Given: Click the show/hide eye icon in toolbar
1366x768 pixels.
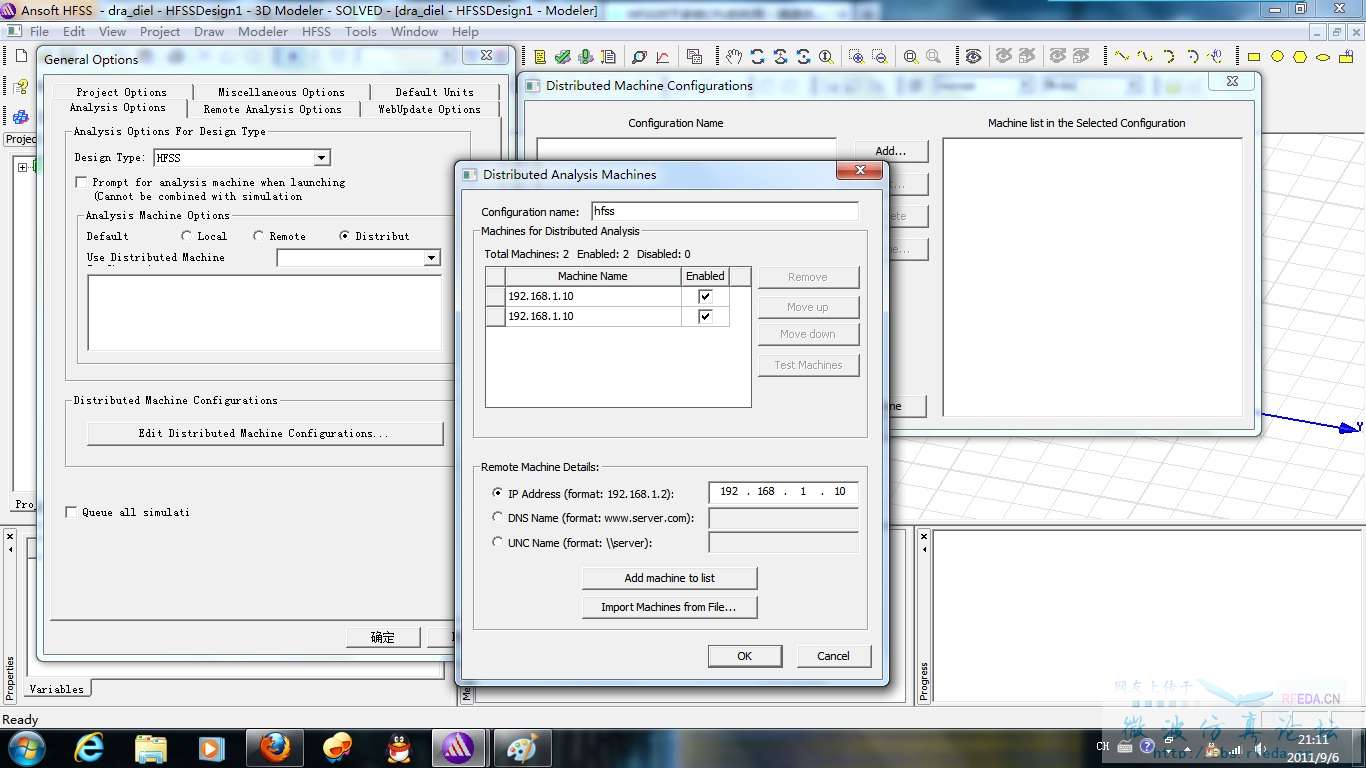Looking at the screenshot, I should pos(972,56).
